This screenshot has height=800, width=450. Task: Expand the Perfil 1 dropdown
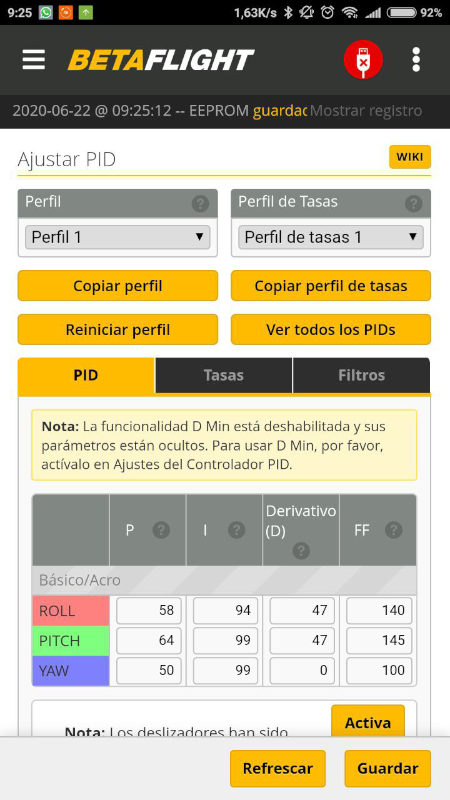pyautogui.click(x=118, y=237)
